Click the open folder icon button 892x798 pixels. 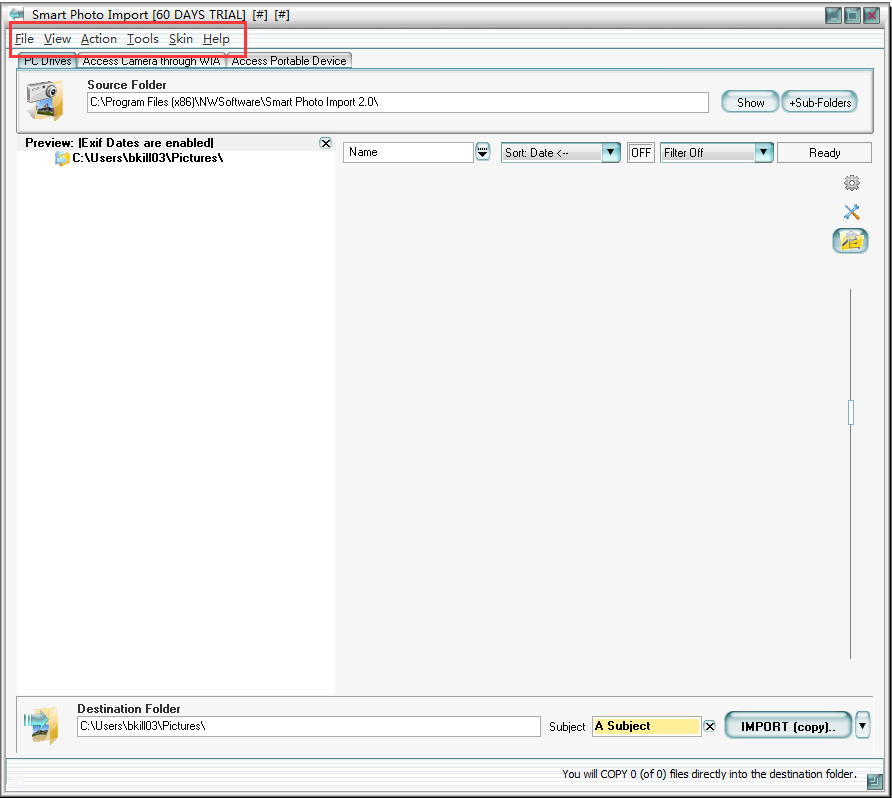[850, 241]
